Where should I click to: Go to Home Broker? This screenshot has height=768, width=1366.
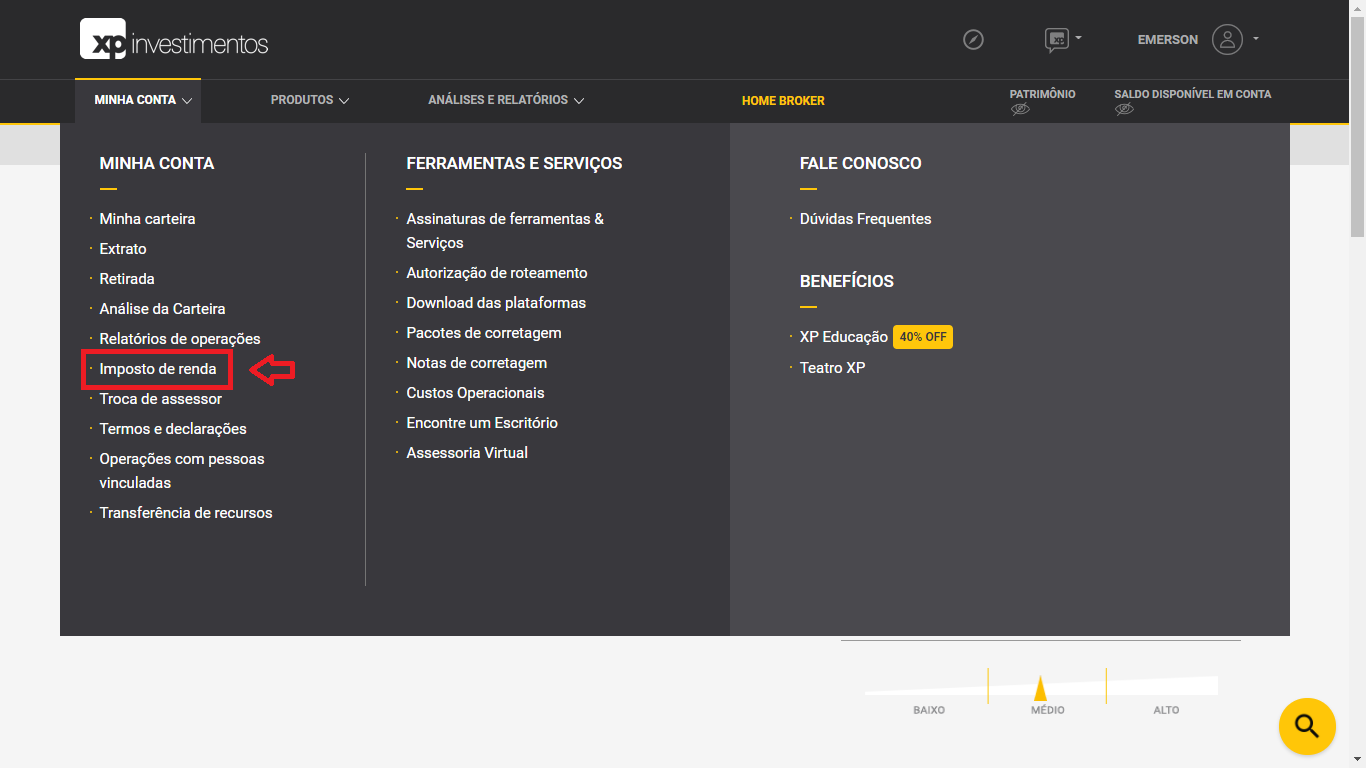pyautogui.click(x=783, y=101)
